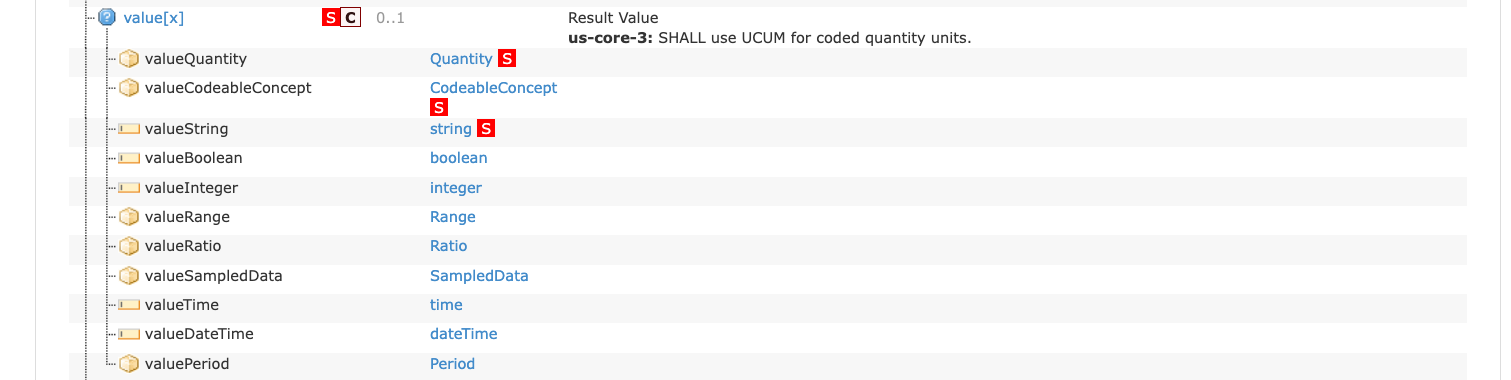Click the S flag beside string type
This screenshot has width=1511, height=380.
pos(486,129)
